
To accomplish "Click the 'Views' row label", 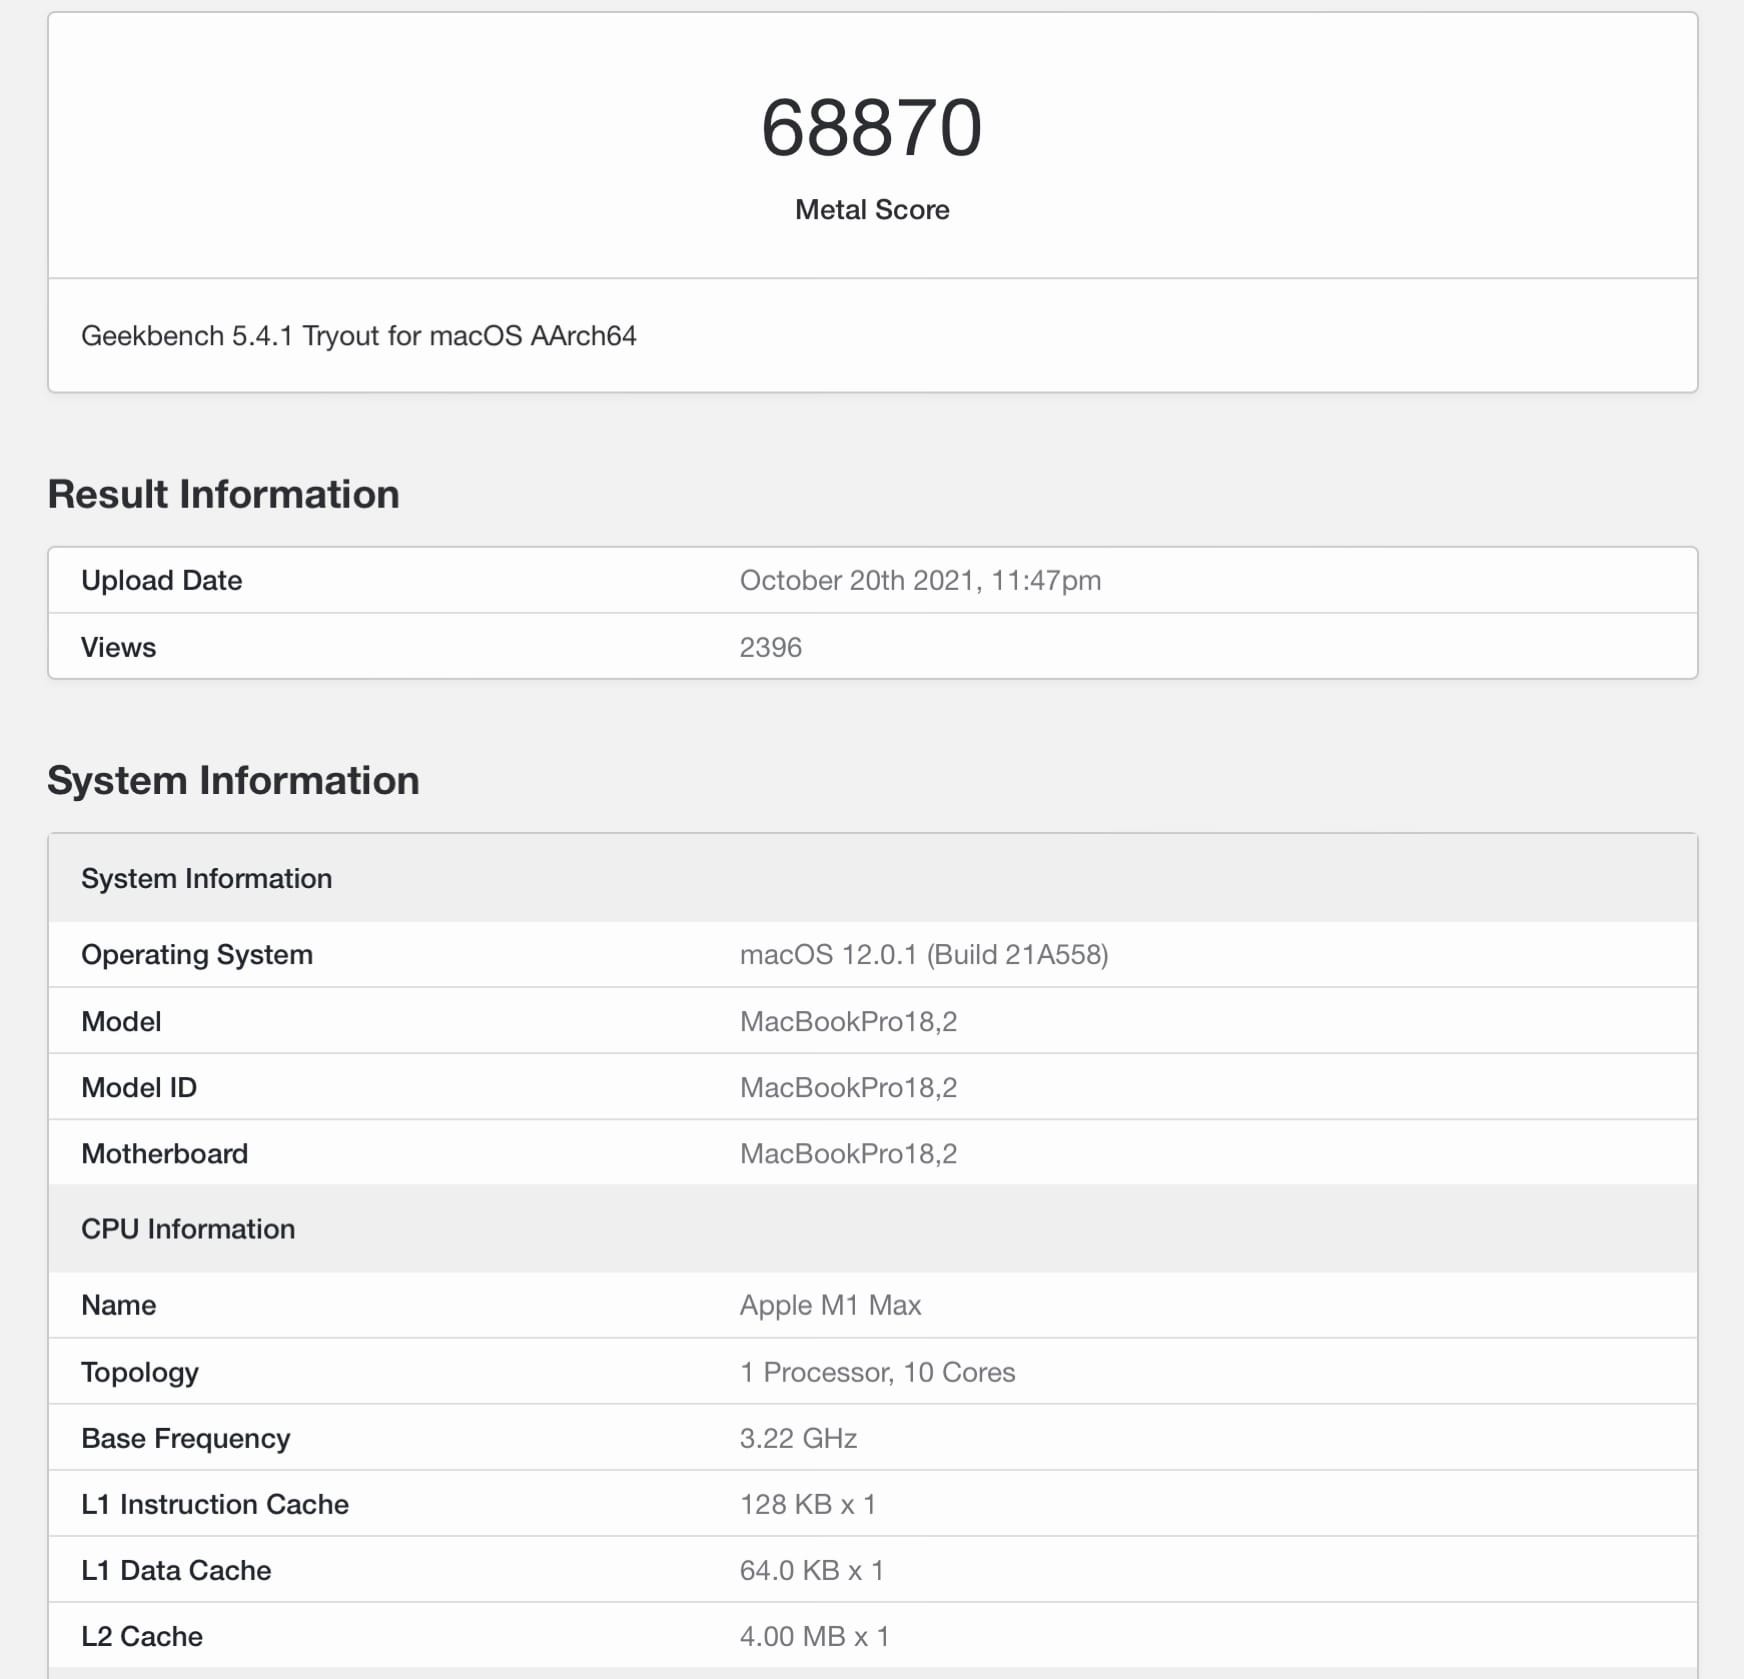I will coord(119,647).
